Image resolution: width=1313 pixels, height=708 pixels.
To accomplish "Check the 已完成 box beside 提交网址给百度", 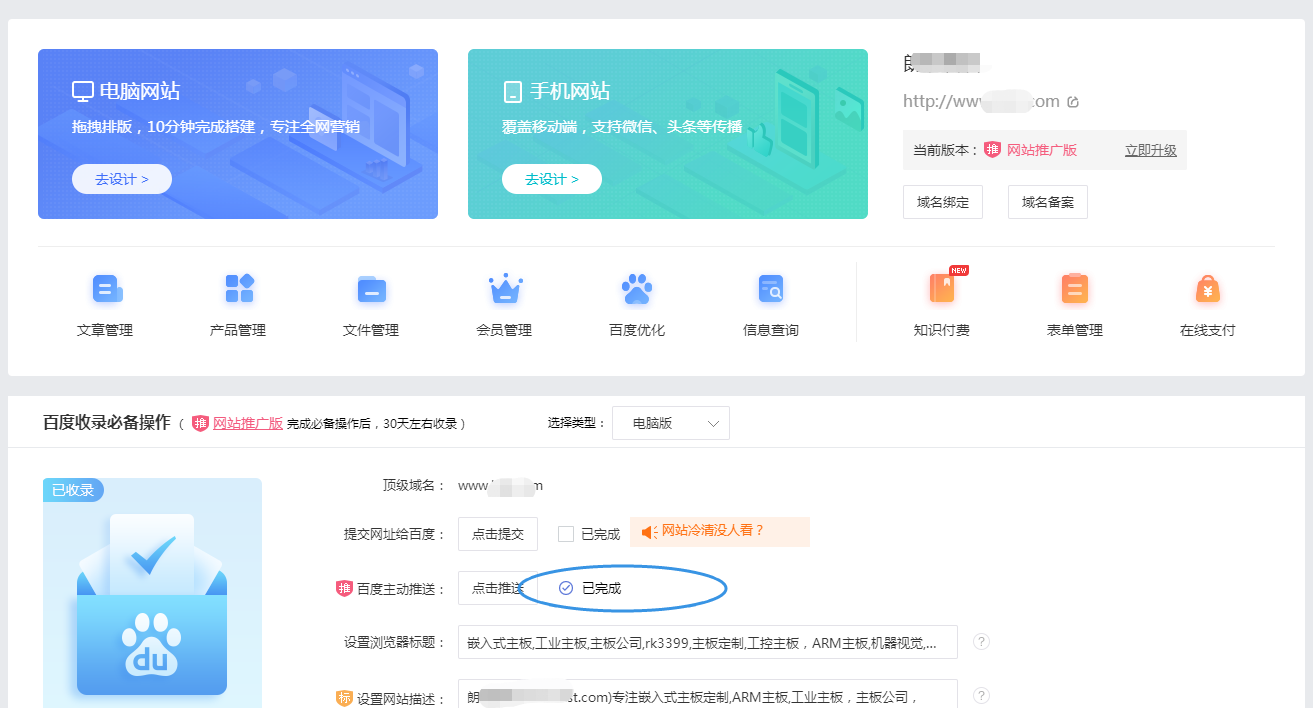I will click(566, 534).
